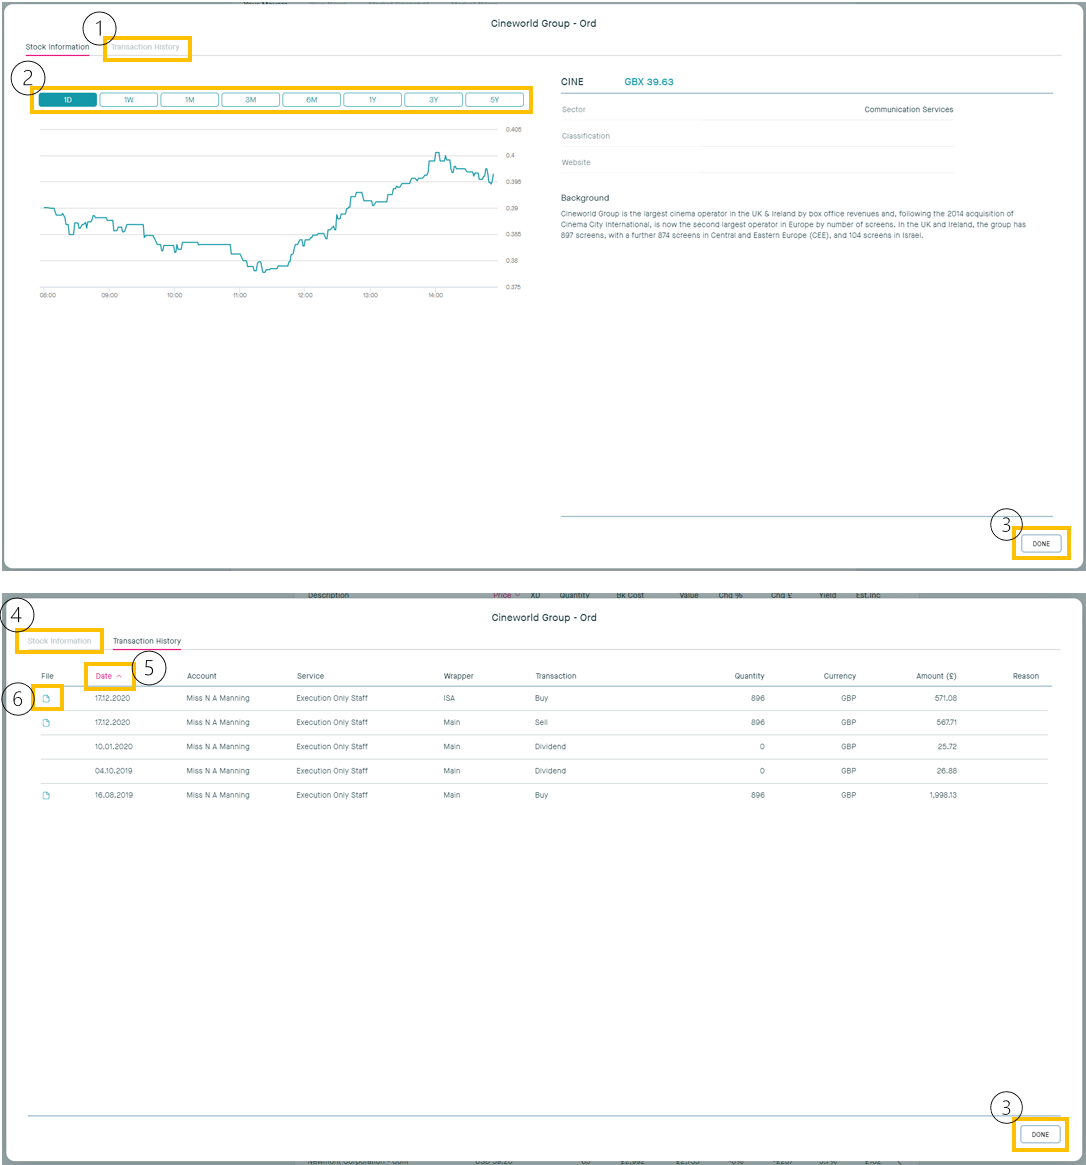This screenshot has width=1086, height=1165.
Task: Click the Transaction column header
Action: tap(556, 676)
